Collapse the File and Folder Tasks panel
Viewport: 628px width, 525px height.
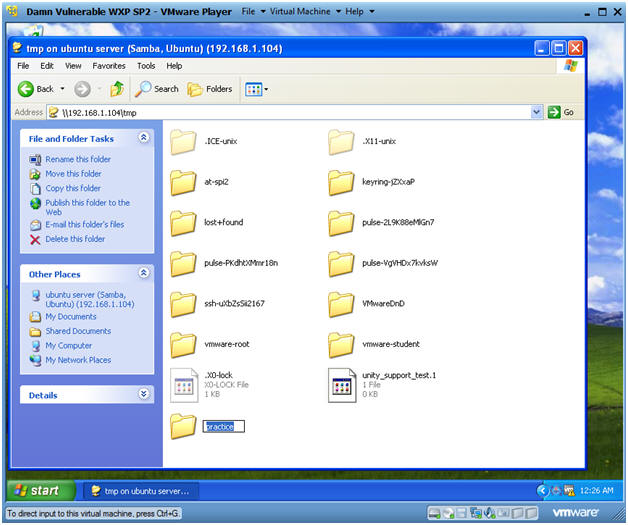pos(144,138)
